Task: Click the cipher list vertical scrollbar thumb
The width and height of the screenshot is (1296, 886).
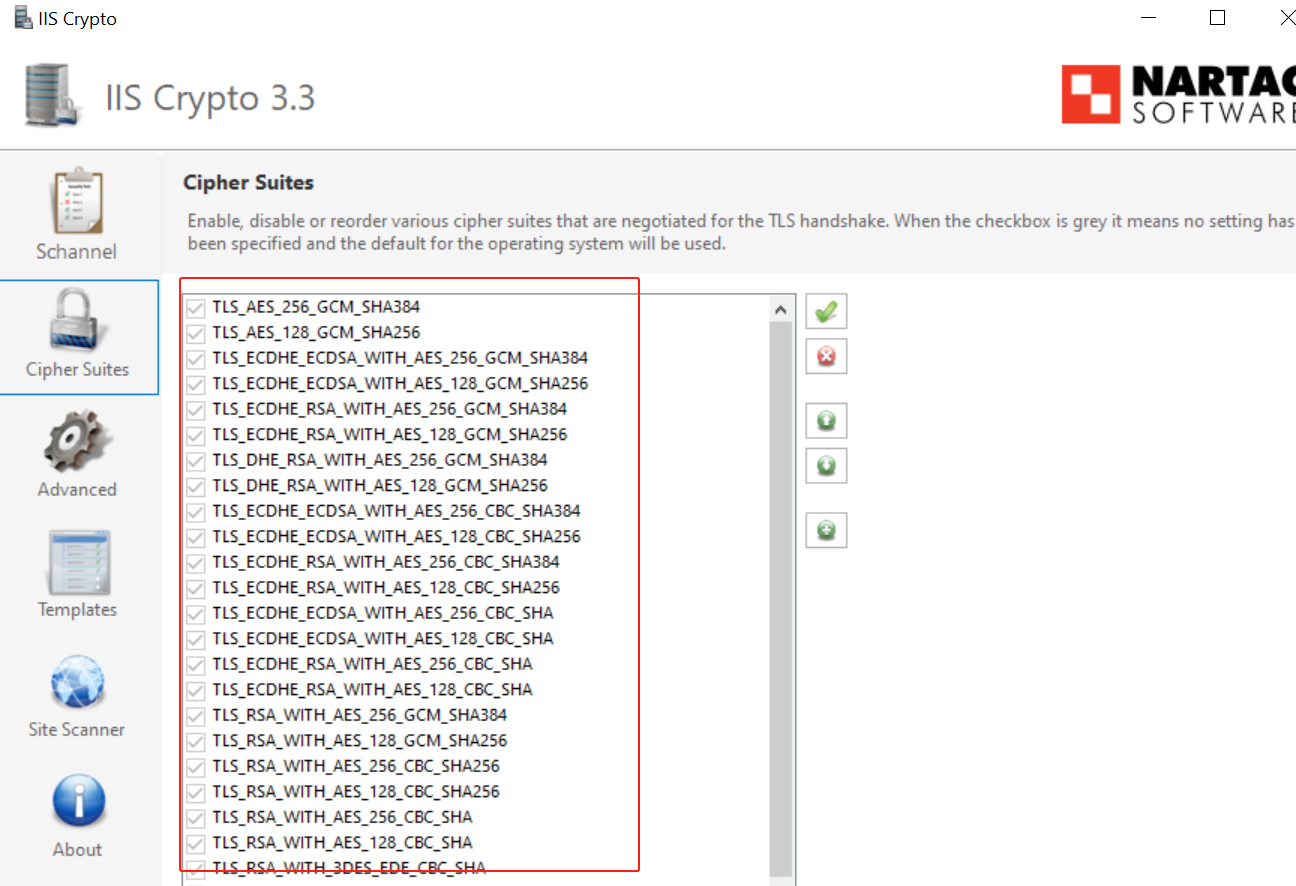Action: (781, 600)
